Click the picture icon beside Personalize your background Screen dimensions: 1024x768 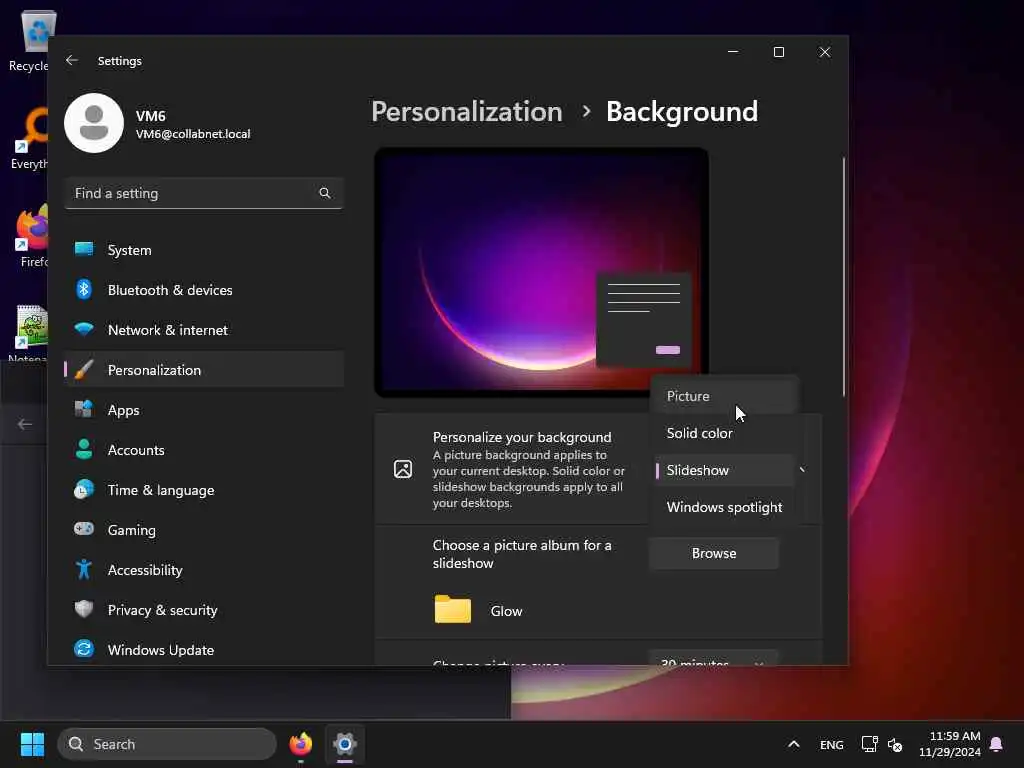click(403, 469)
